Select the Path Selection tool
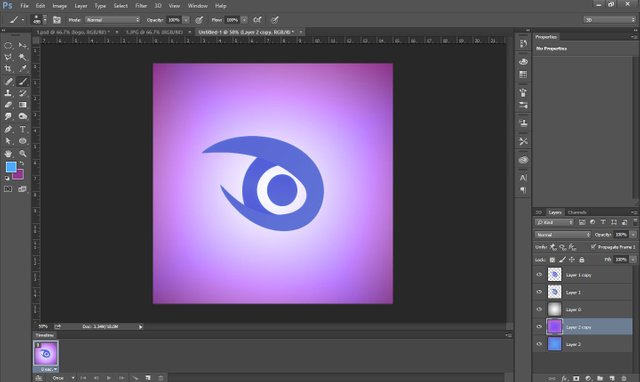Viewport: 640px width, 382px height. 8,141
